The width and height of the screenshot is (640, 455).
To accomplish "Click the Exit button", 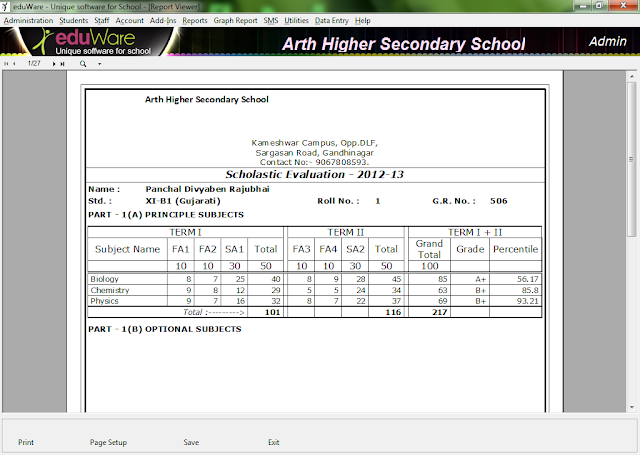I will tap(273, 442).
